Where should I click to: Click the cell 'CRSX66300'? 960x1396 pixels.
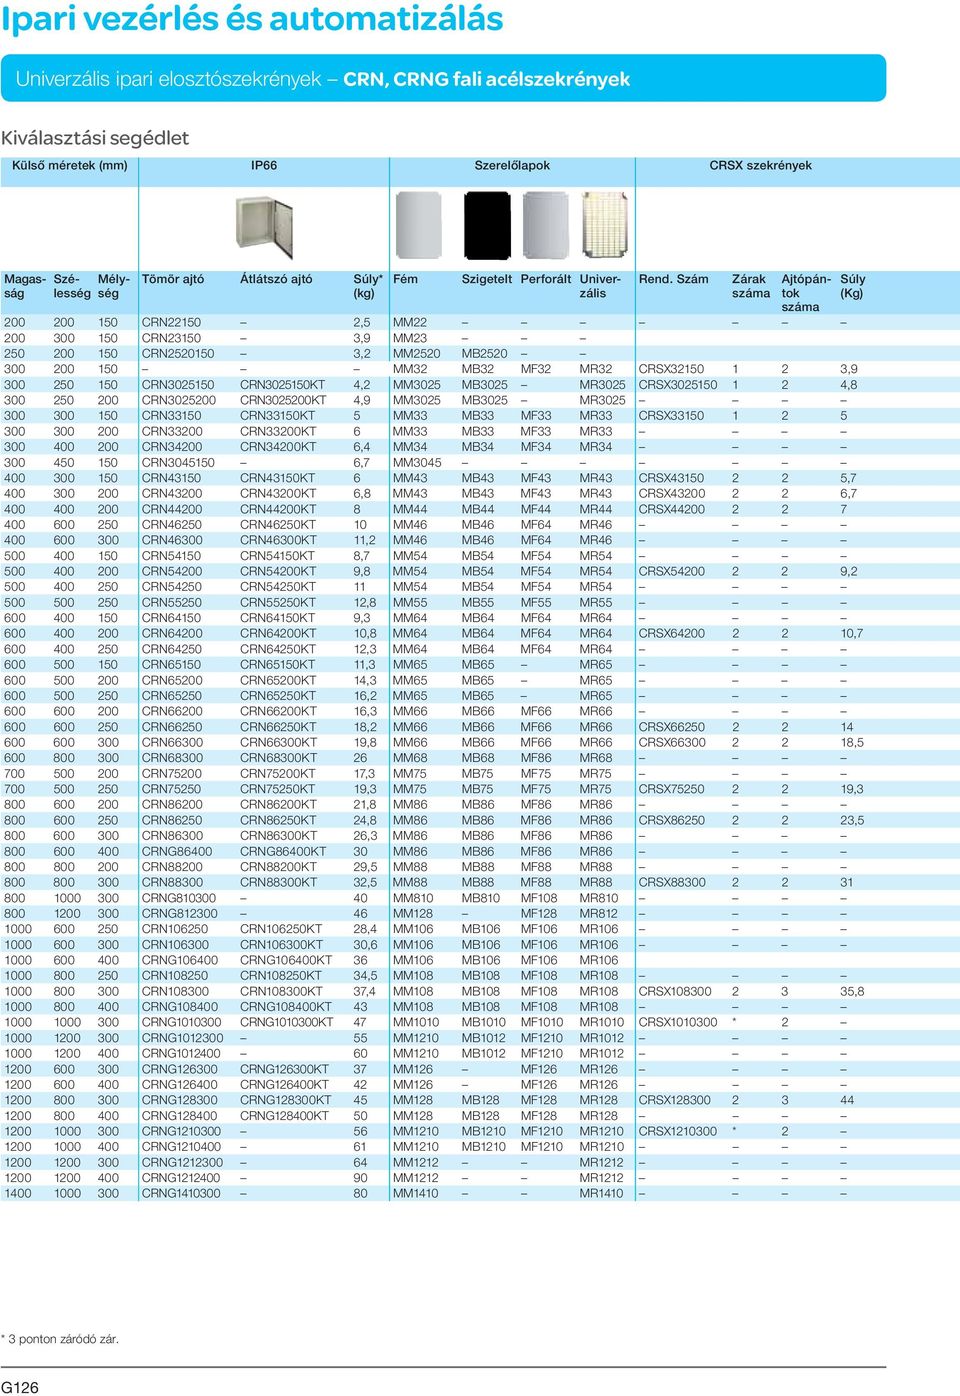[672, 742]
